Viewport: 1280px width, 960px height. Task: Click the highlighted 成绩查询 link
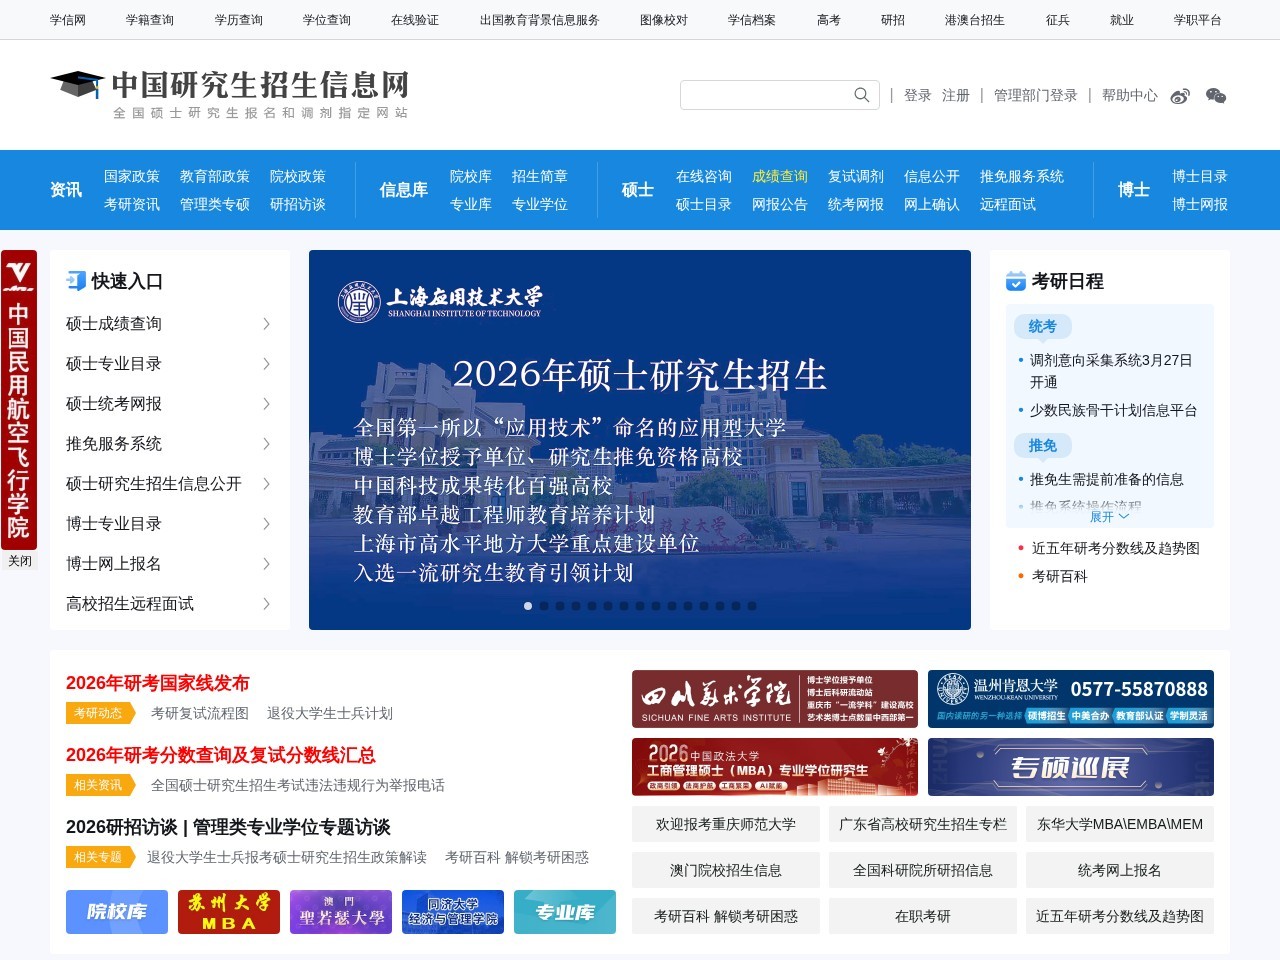click(779, 176)
